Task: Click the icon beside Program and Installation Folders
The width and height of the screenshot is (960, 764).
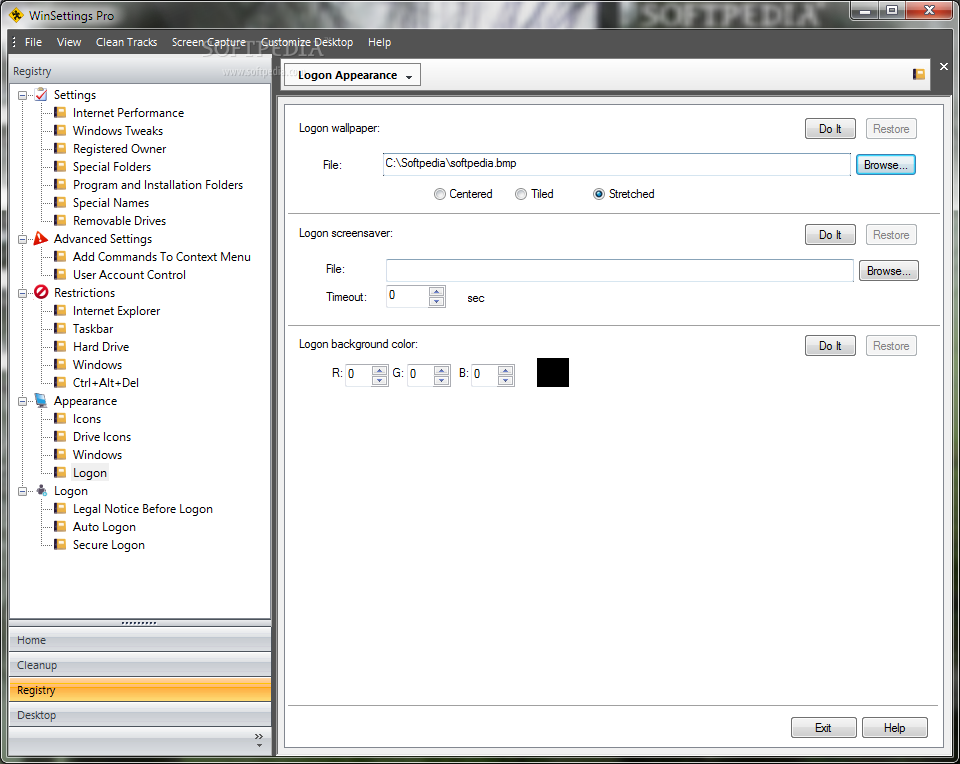Action: (60, 184)
